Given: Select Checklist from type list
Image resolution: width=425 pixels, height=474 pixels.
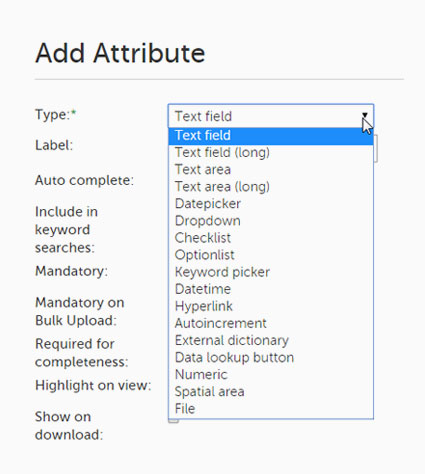Looking at the screenshot, I should [271, 238].
